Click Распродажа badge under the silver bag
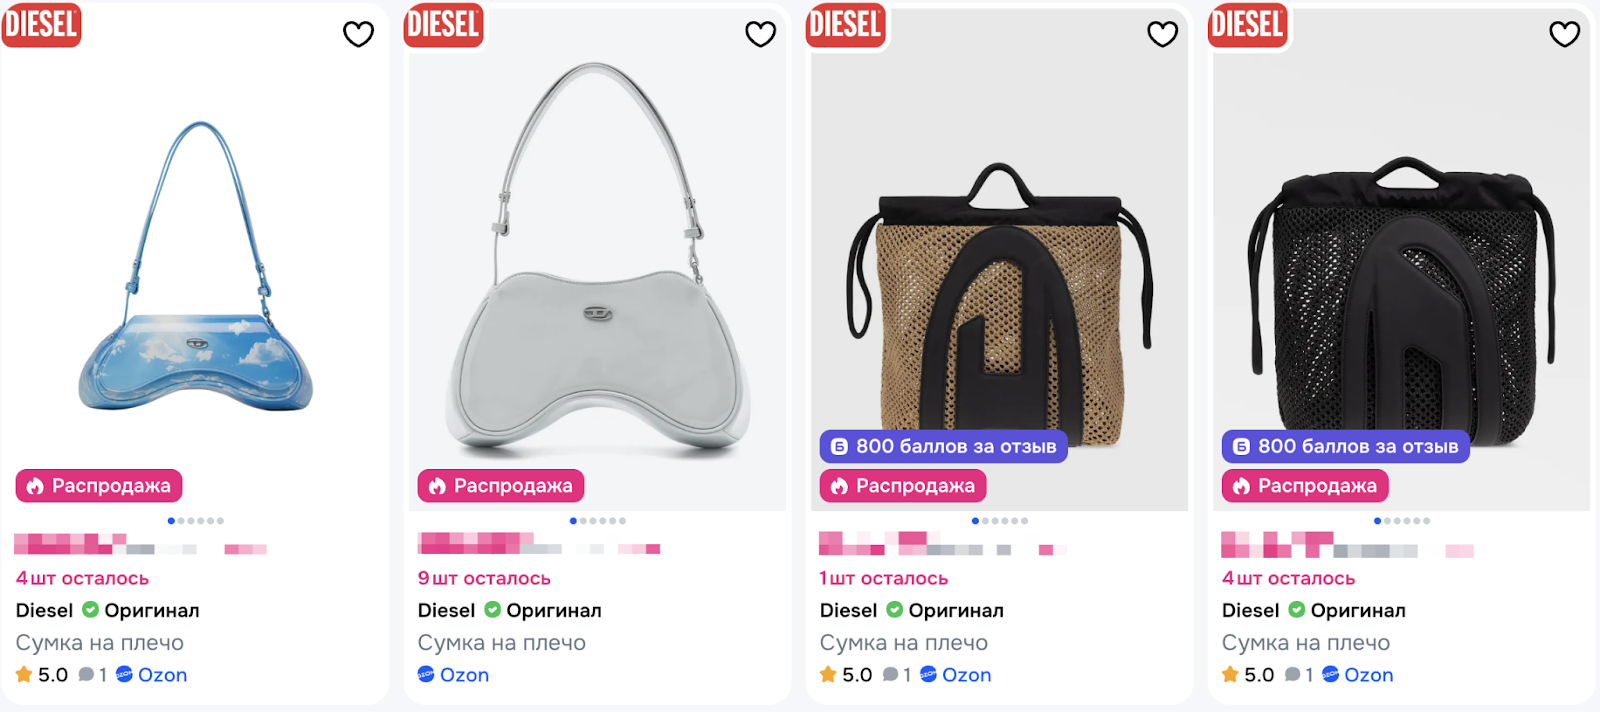This screenshot has width=1600, height=712. click(x=501, y=486)
